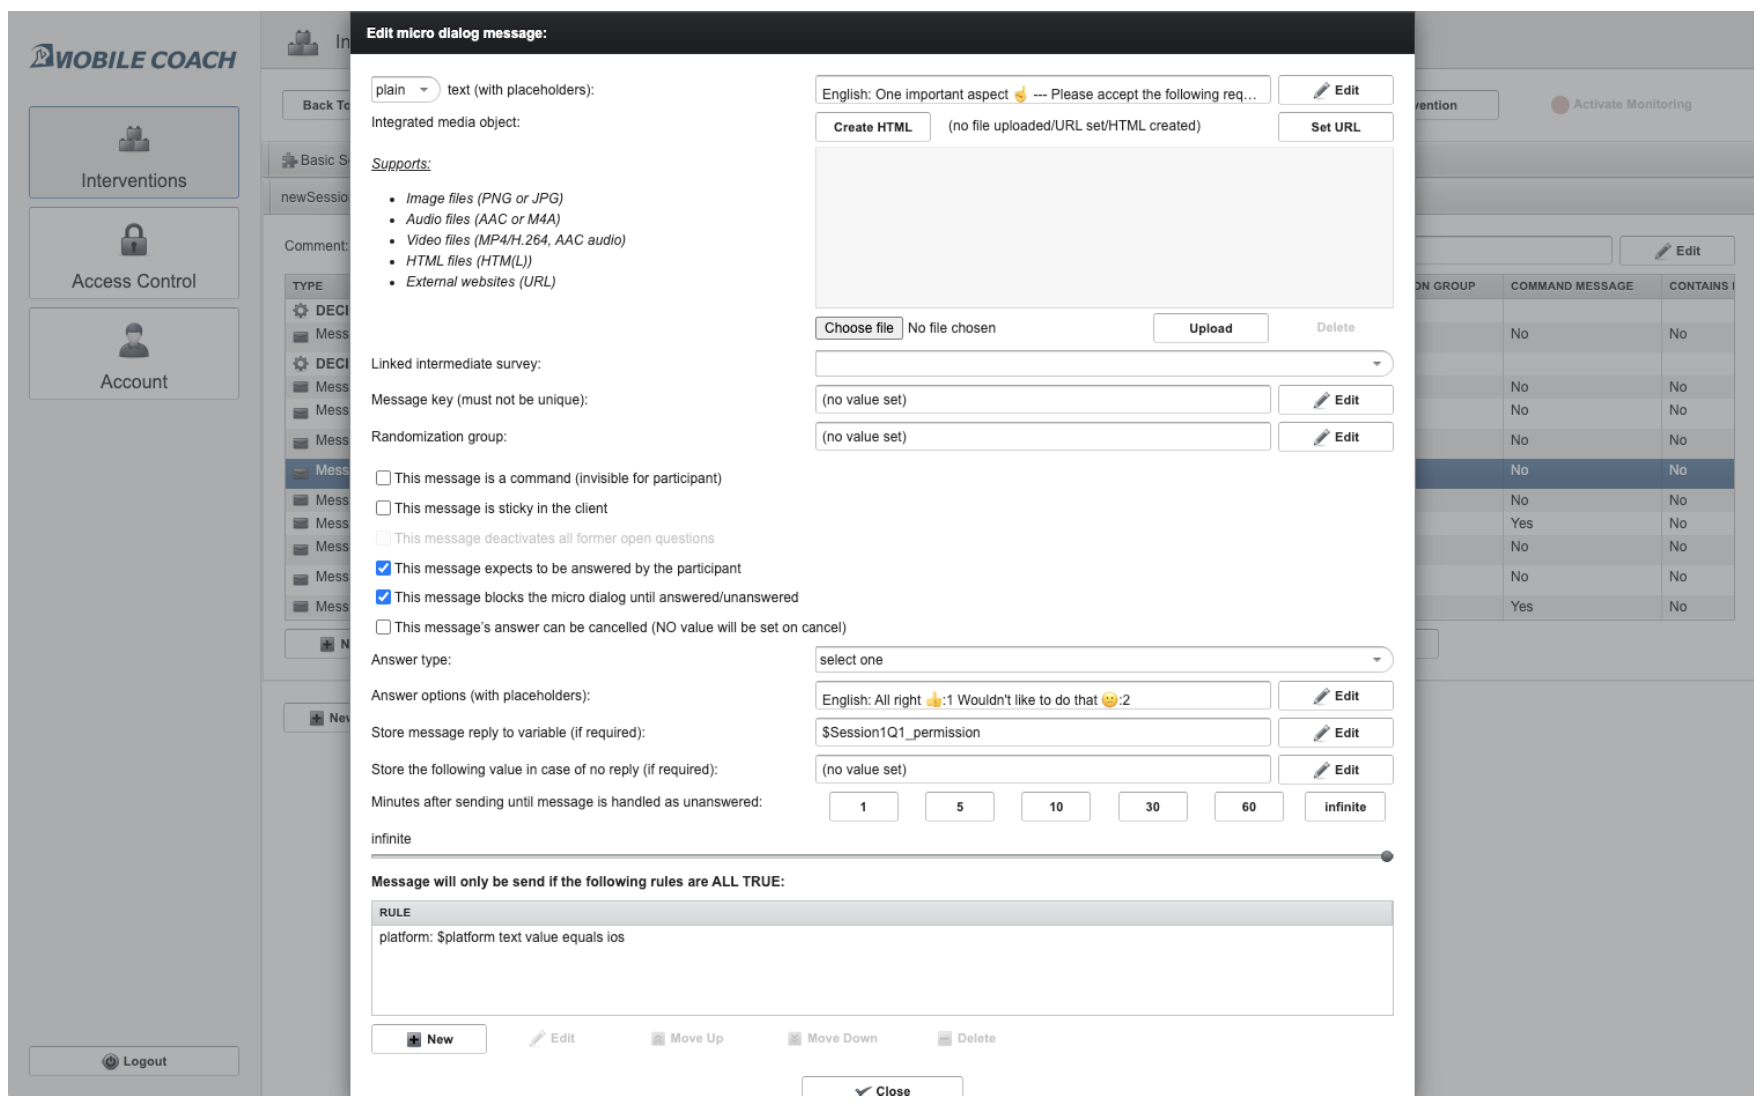Screen dimensions: 1764x1108
Task: Open the Account person icon
Action: (x=134, y=340)
